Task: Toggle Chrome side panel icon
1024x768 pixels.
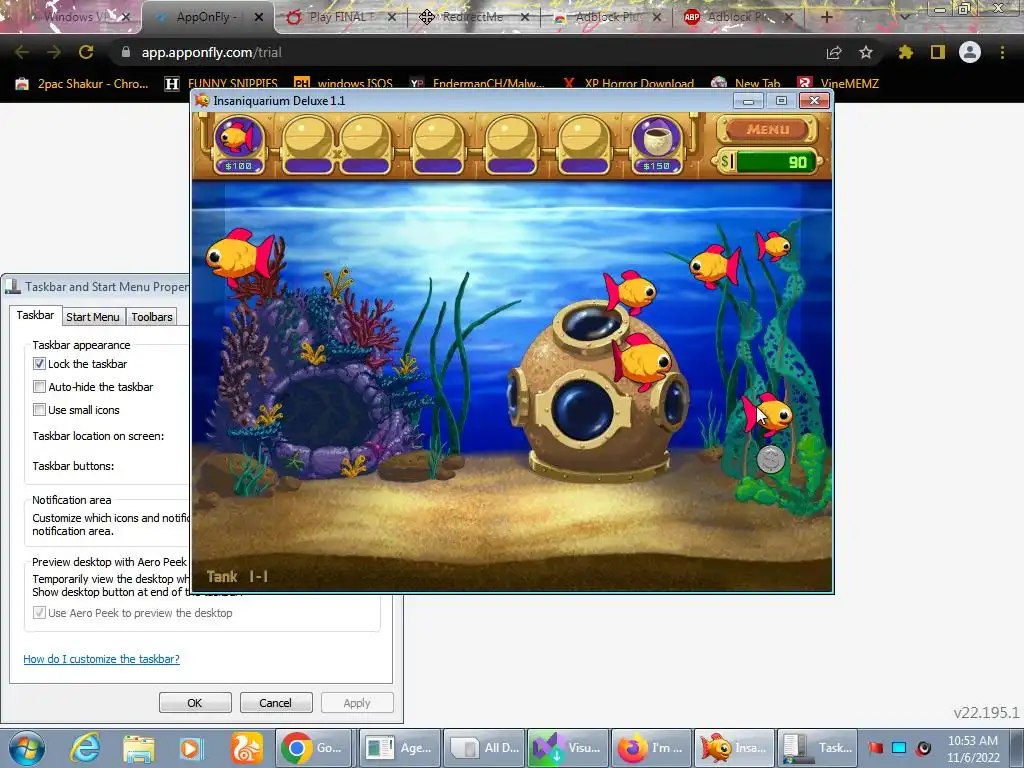Action: [x=938, y=52]
